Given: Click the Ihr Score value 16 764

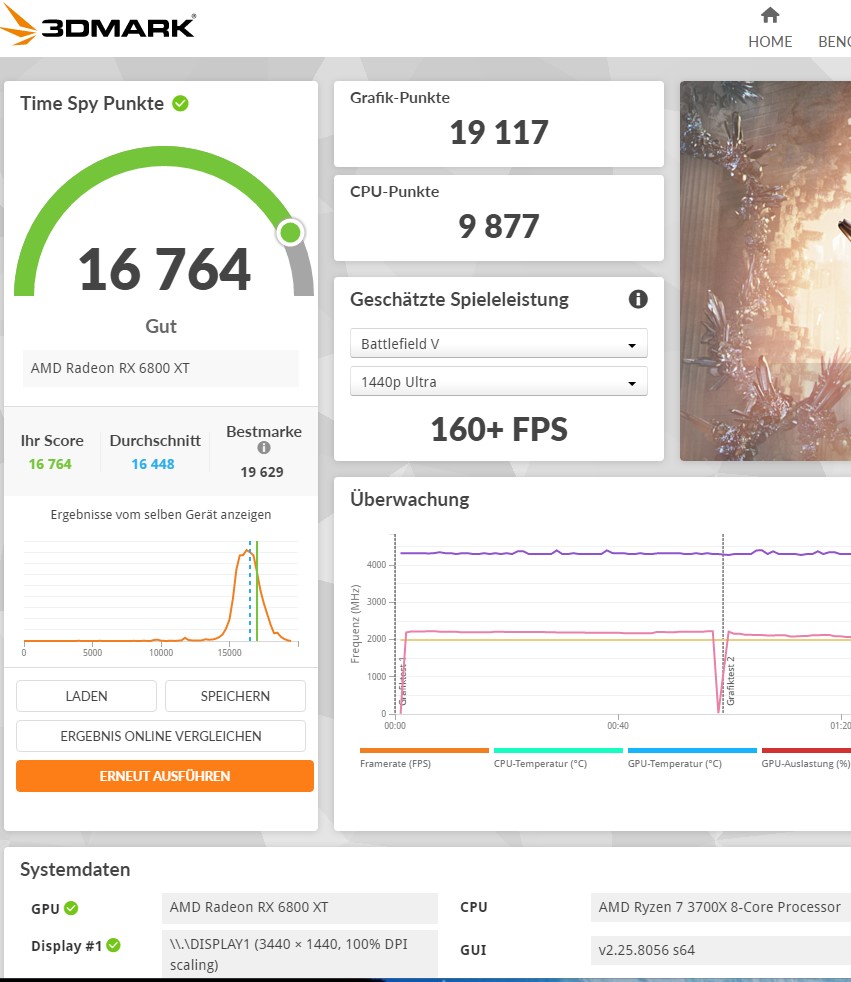Looking at the screenshot, I should 50,464.
